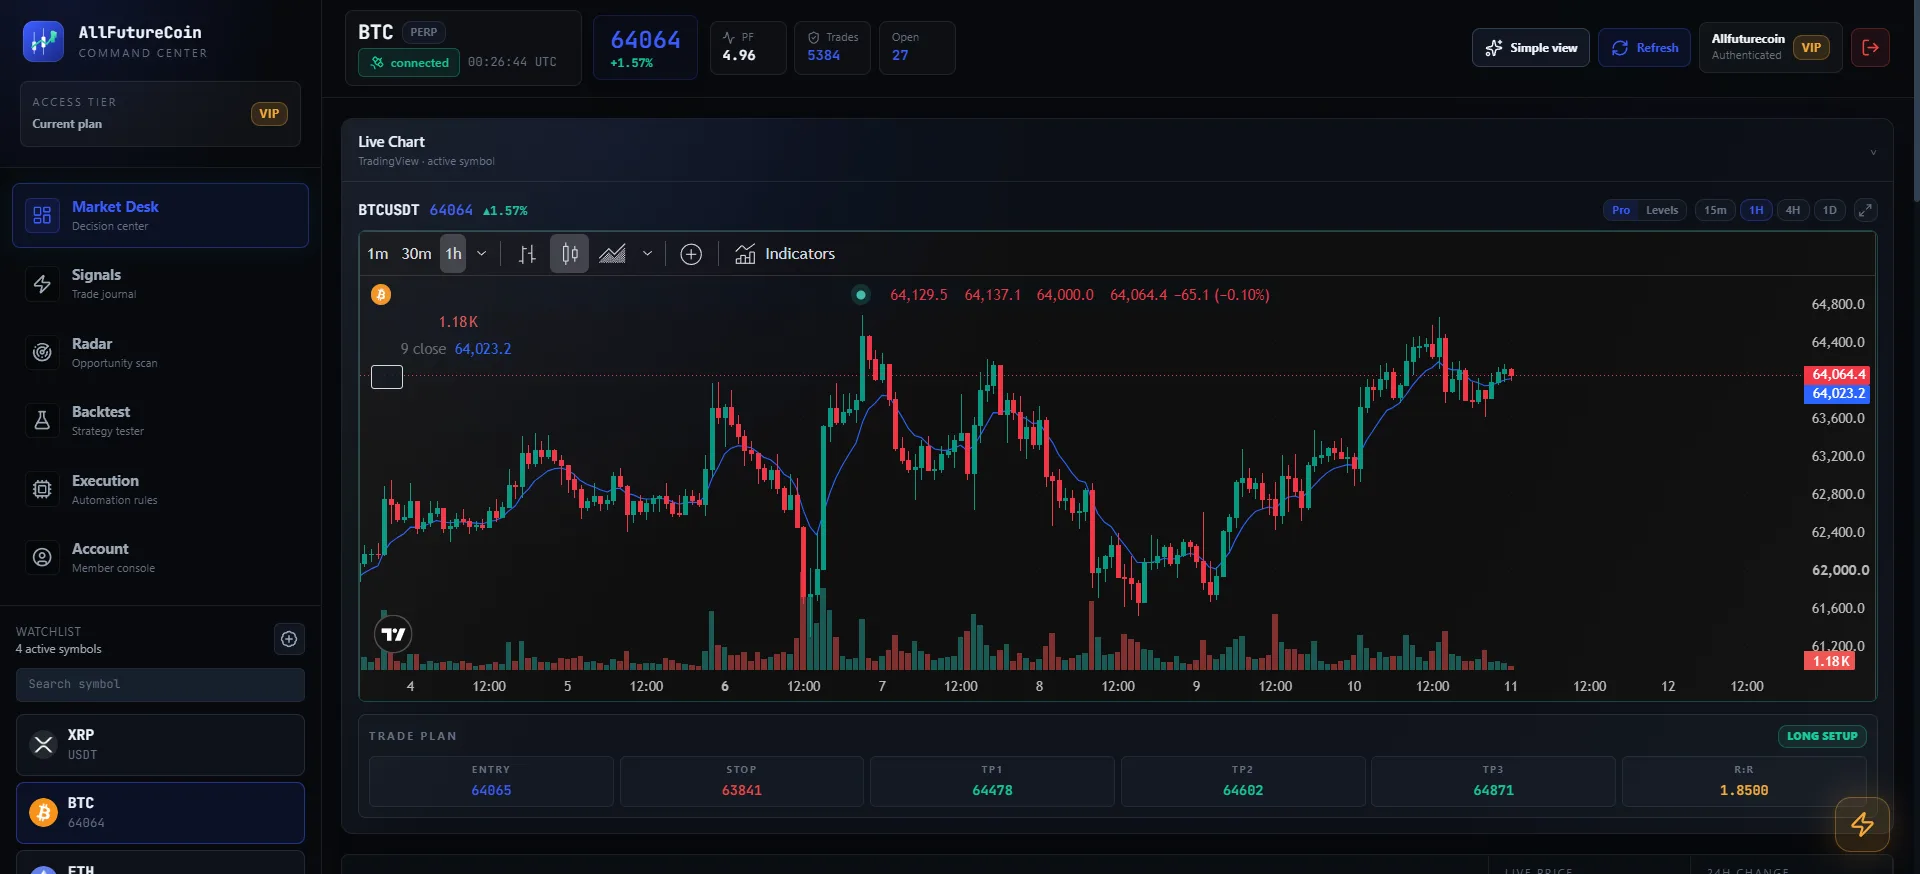Switch chart interval to 1h
The image size is (1920, 874).
tap(453, 254)
